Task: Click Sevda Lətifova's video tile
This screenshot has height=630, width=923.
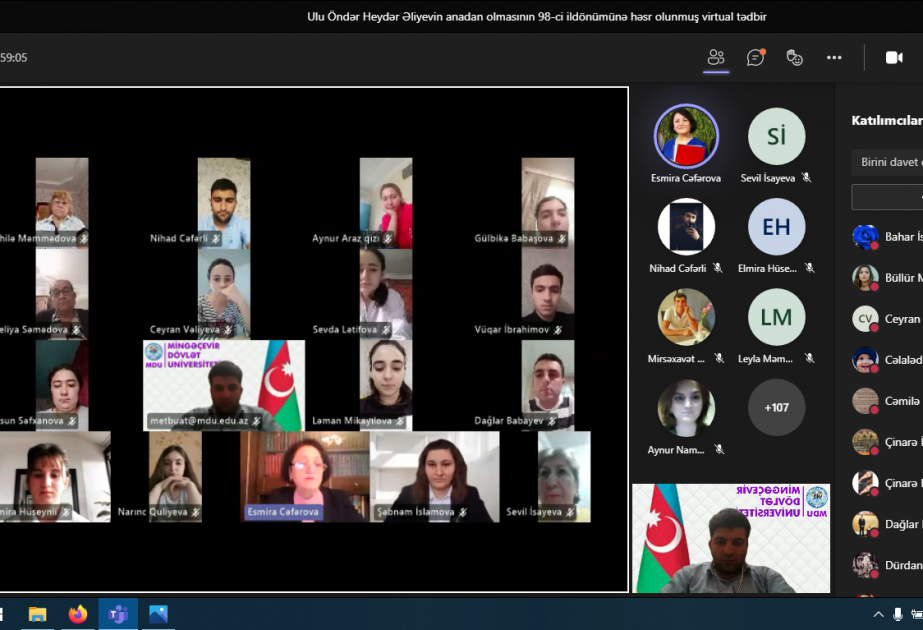Action: [386, 294]
